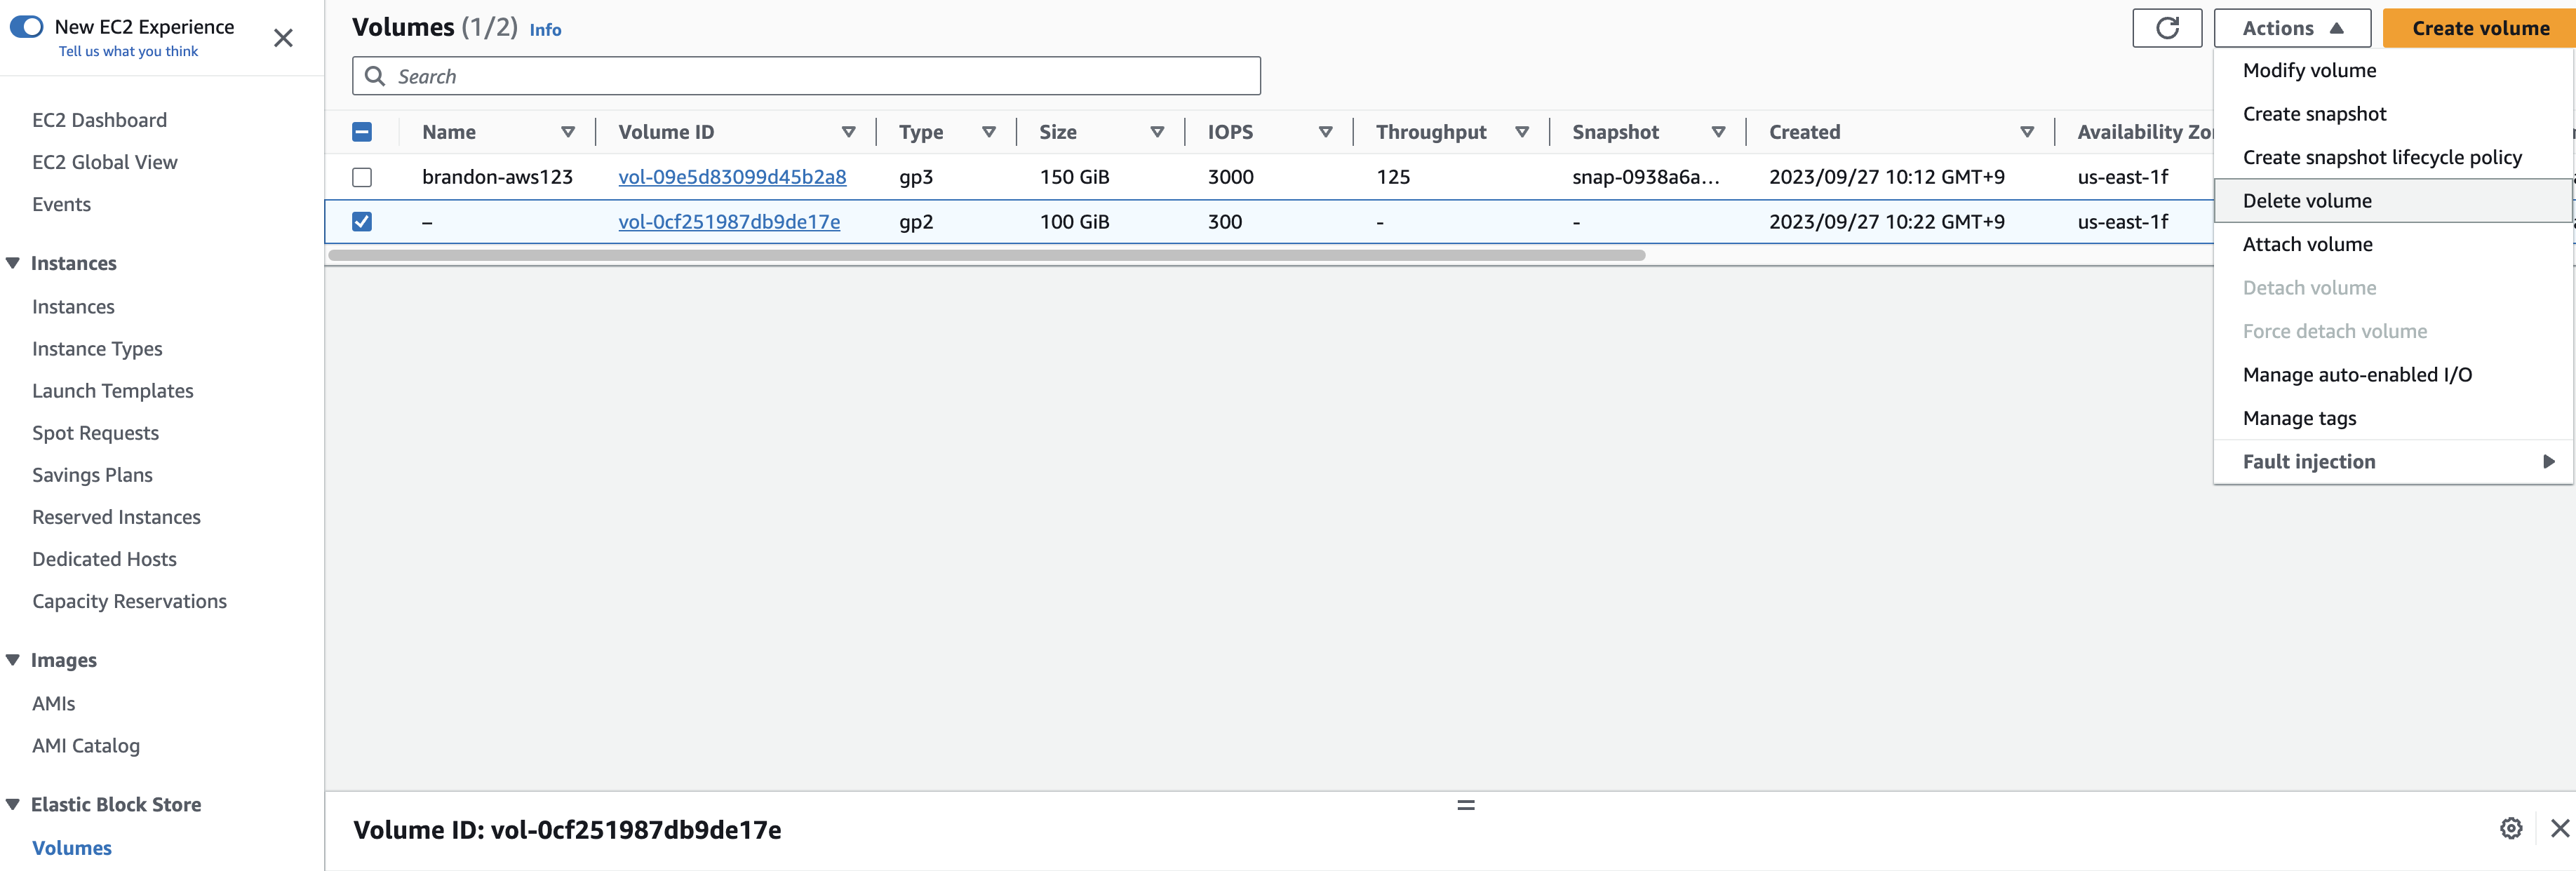Open Reserved Instances page
Viewport: 2576px width, 871px height.
(116, 517)
